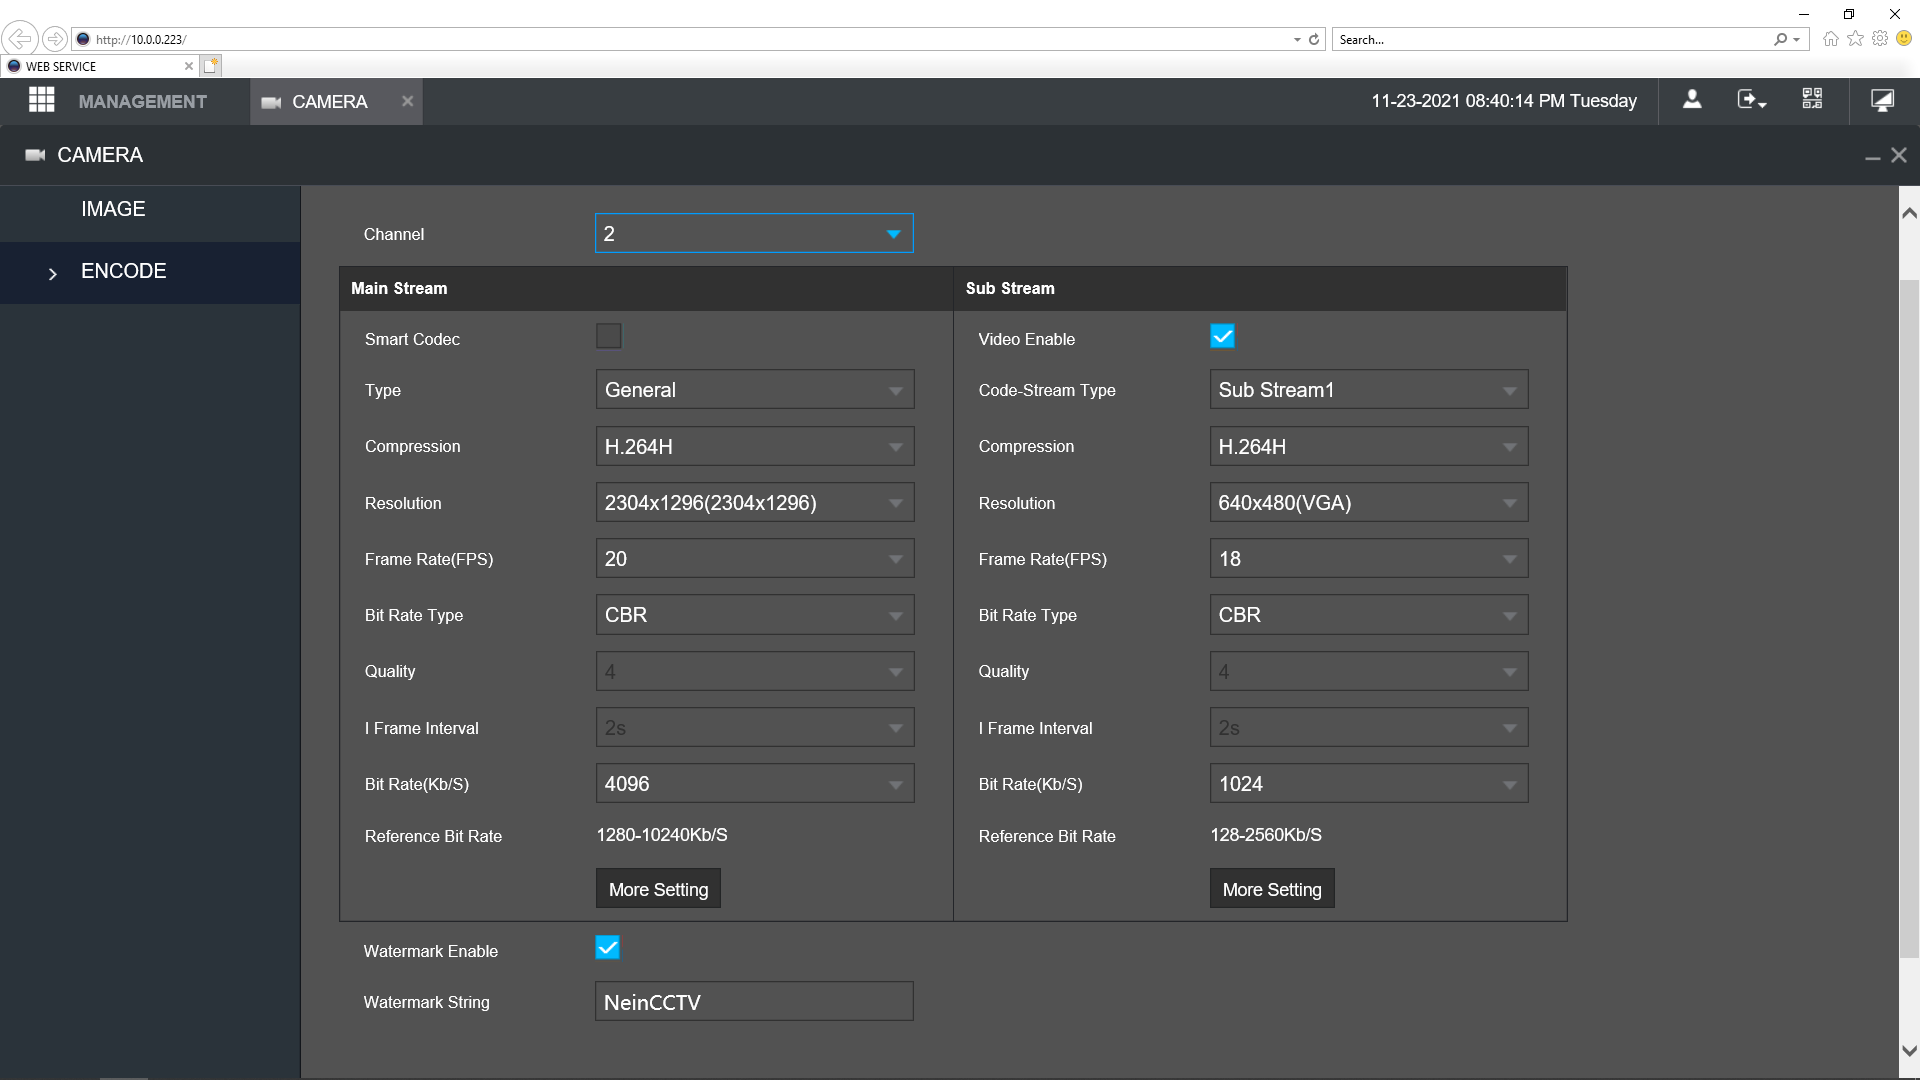The height and width of the screenshot is (1080, 1920).
Task: Click the browser feedback smiley icon
Action: tap(1904, 38)
